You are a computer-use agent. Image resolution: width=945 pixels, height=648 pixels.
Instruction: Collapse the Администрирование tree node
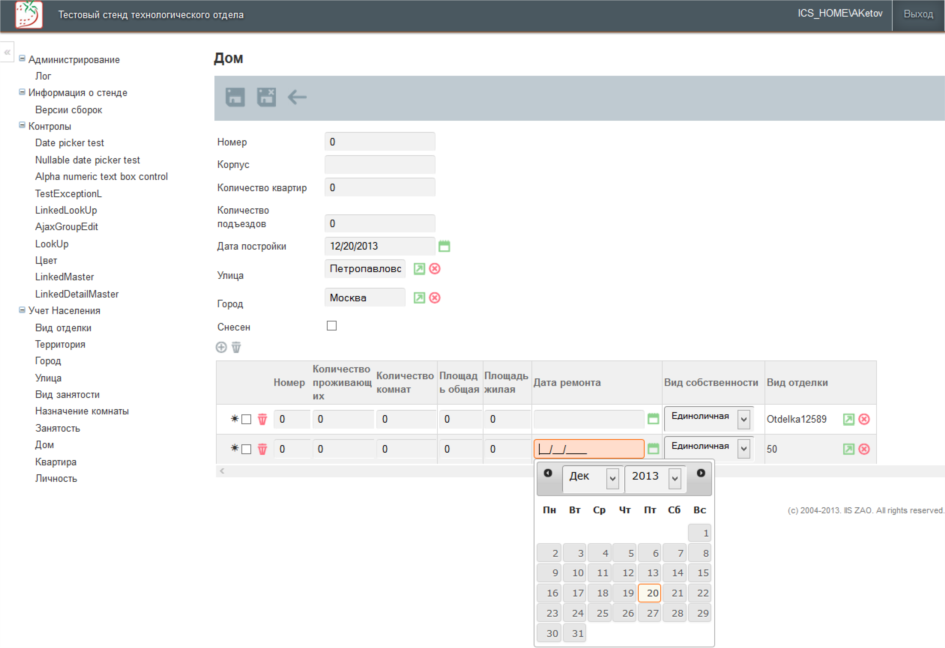click(x=22, y=58)
